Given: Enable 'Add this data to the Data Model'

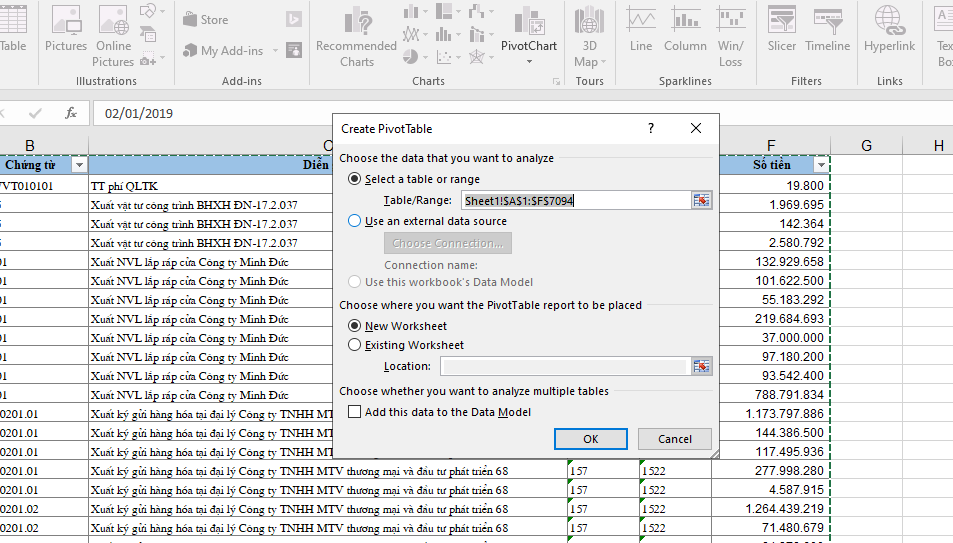Looking at the screenshot, I should pyautogui.click(x=354, y=412).
